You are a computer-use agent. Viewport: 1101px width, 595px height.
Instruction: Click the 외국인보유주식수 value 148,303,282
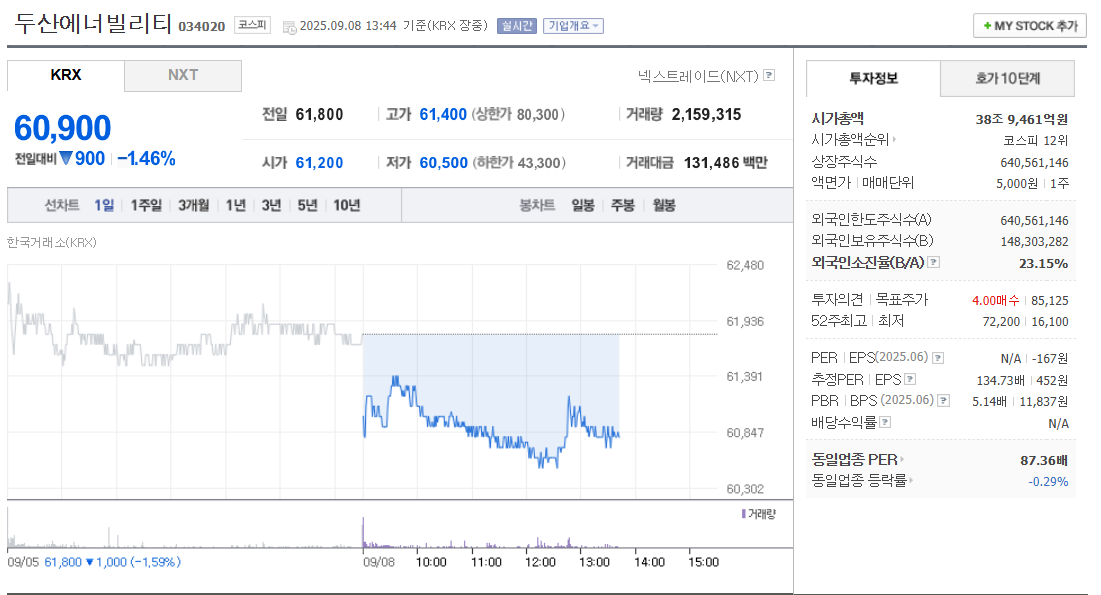tap(1034, 242)
